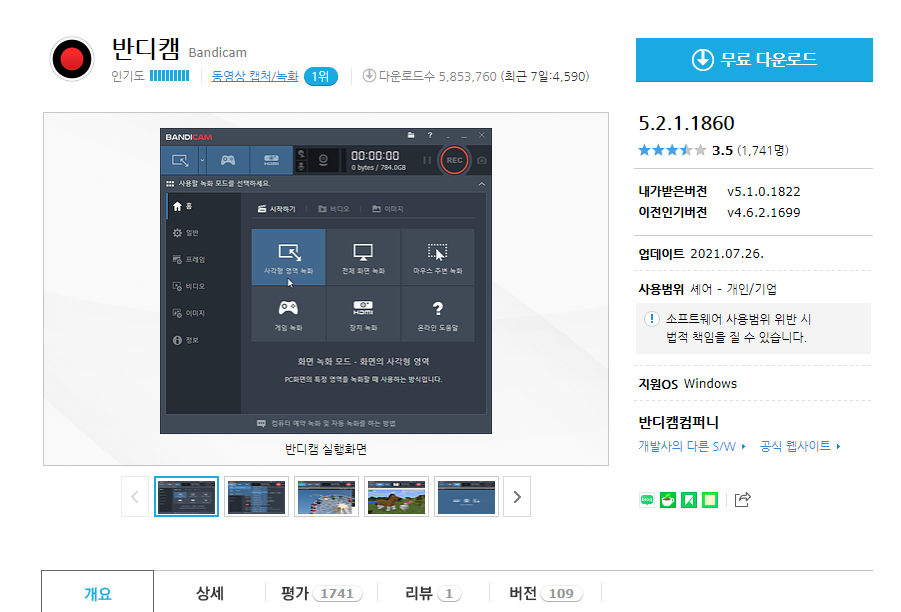
Task: Select 프레임 in the sidebar
Action: 203,260
